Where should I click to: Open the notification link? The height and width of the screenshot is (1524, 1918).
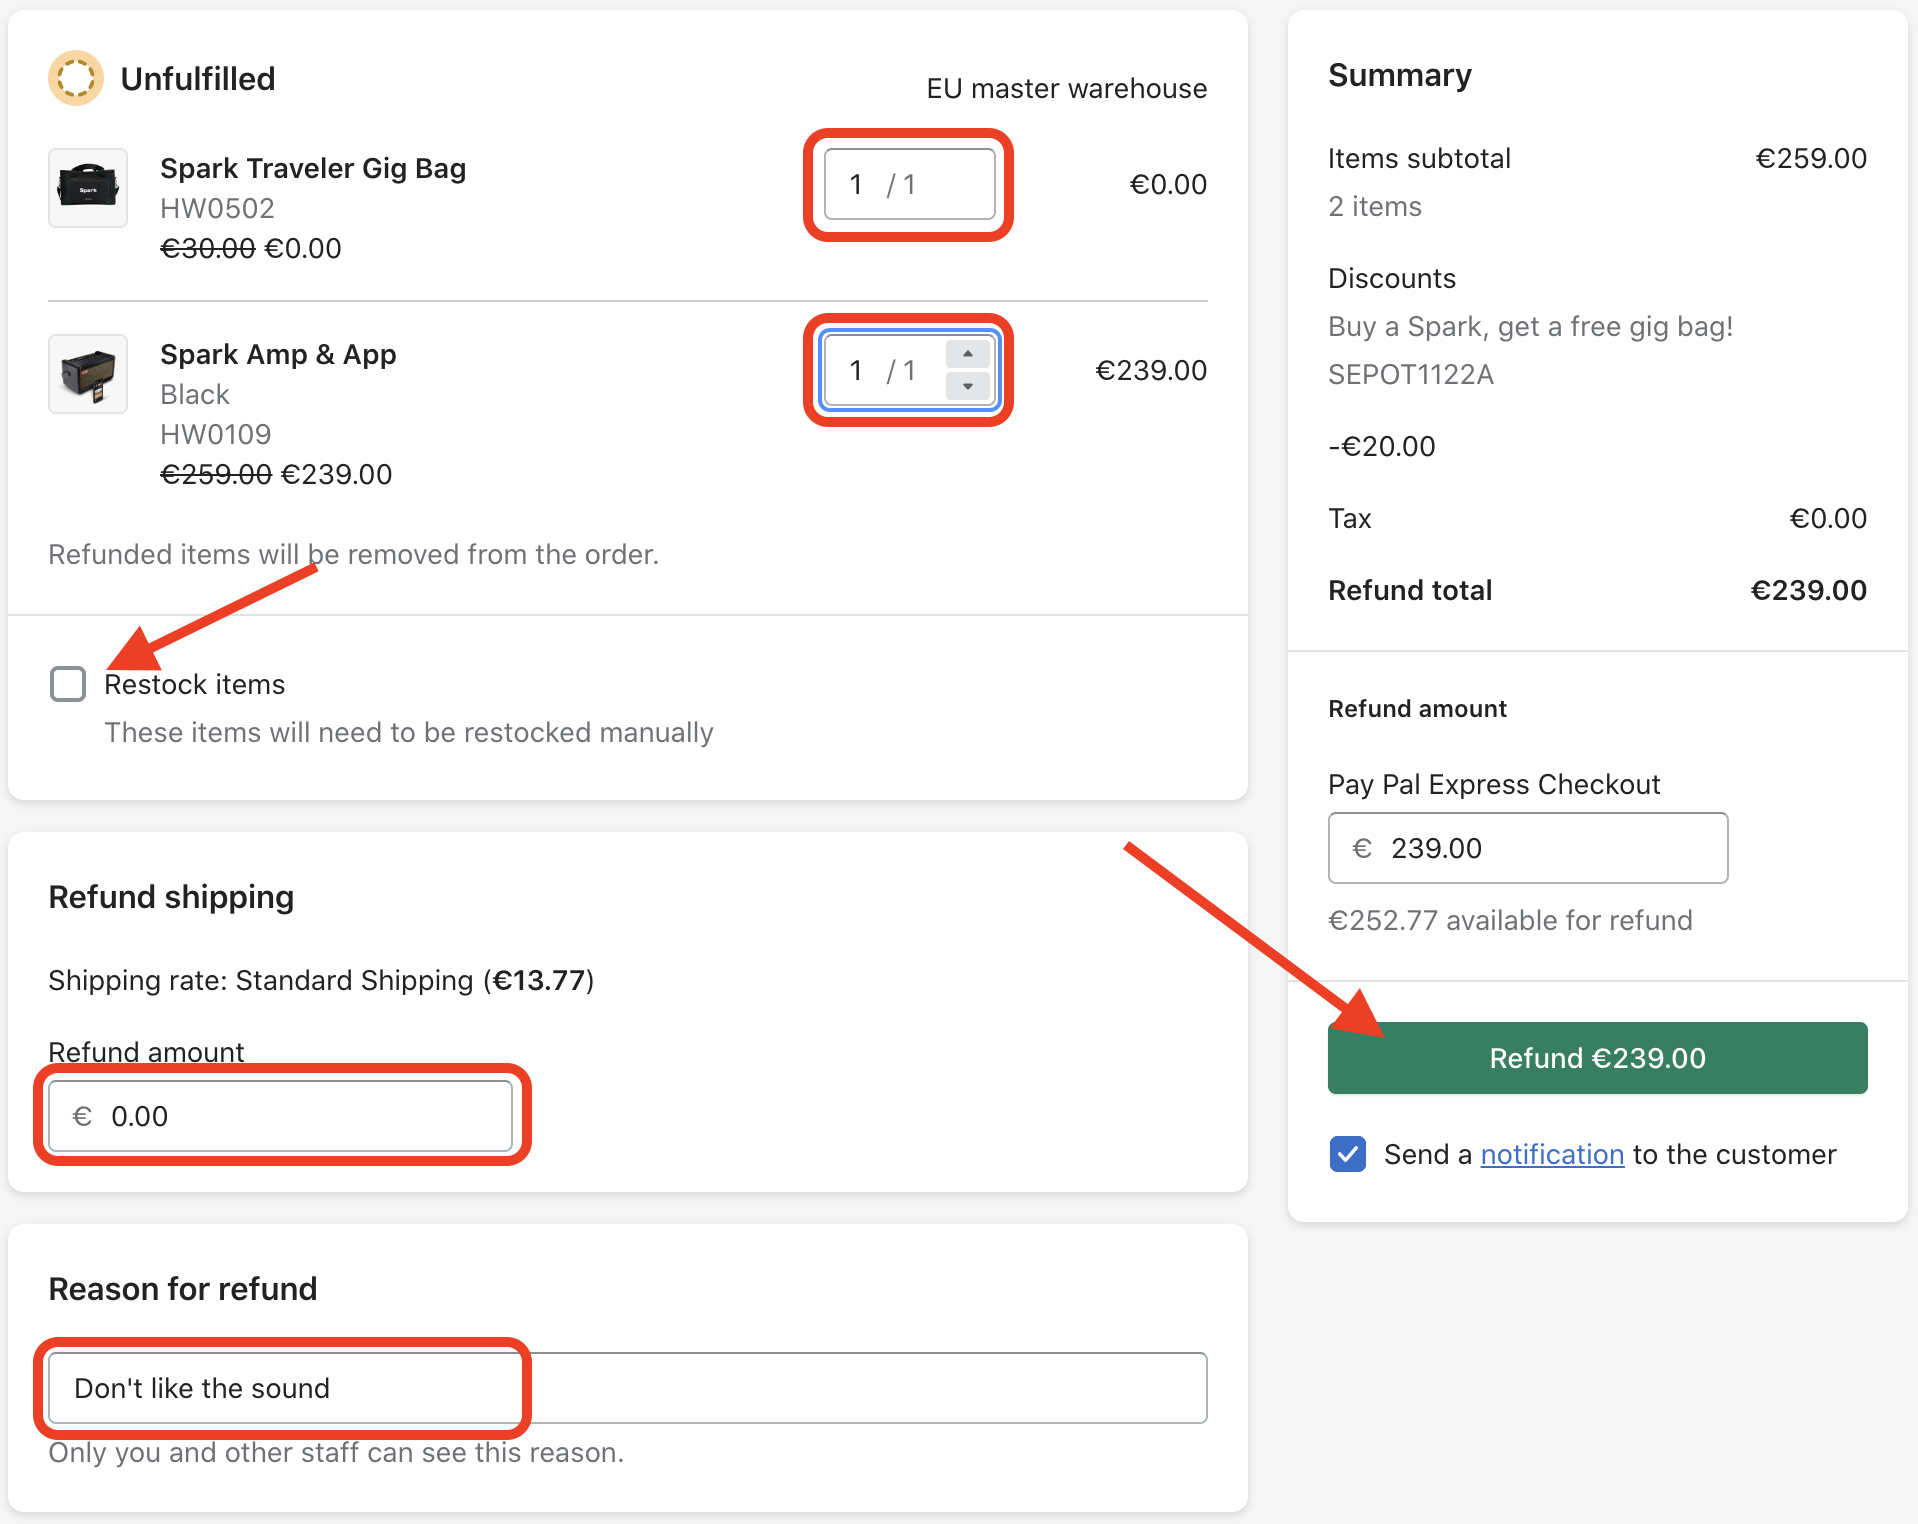coord(1552,1154)
